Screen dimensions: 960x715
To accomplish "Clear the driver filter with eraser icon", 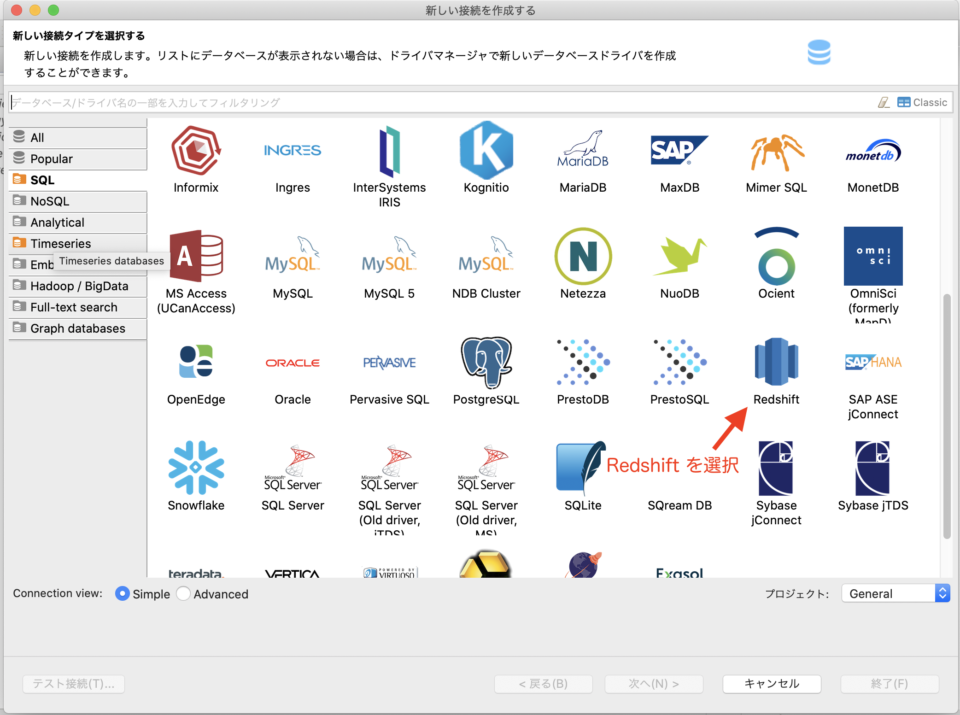I will [883, 102].
